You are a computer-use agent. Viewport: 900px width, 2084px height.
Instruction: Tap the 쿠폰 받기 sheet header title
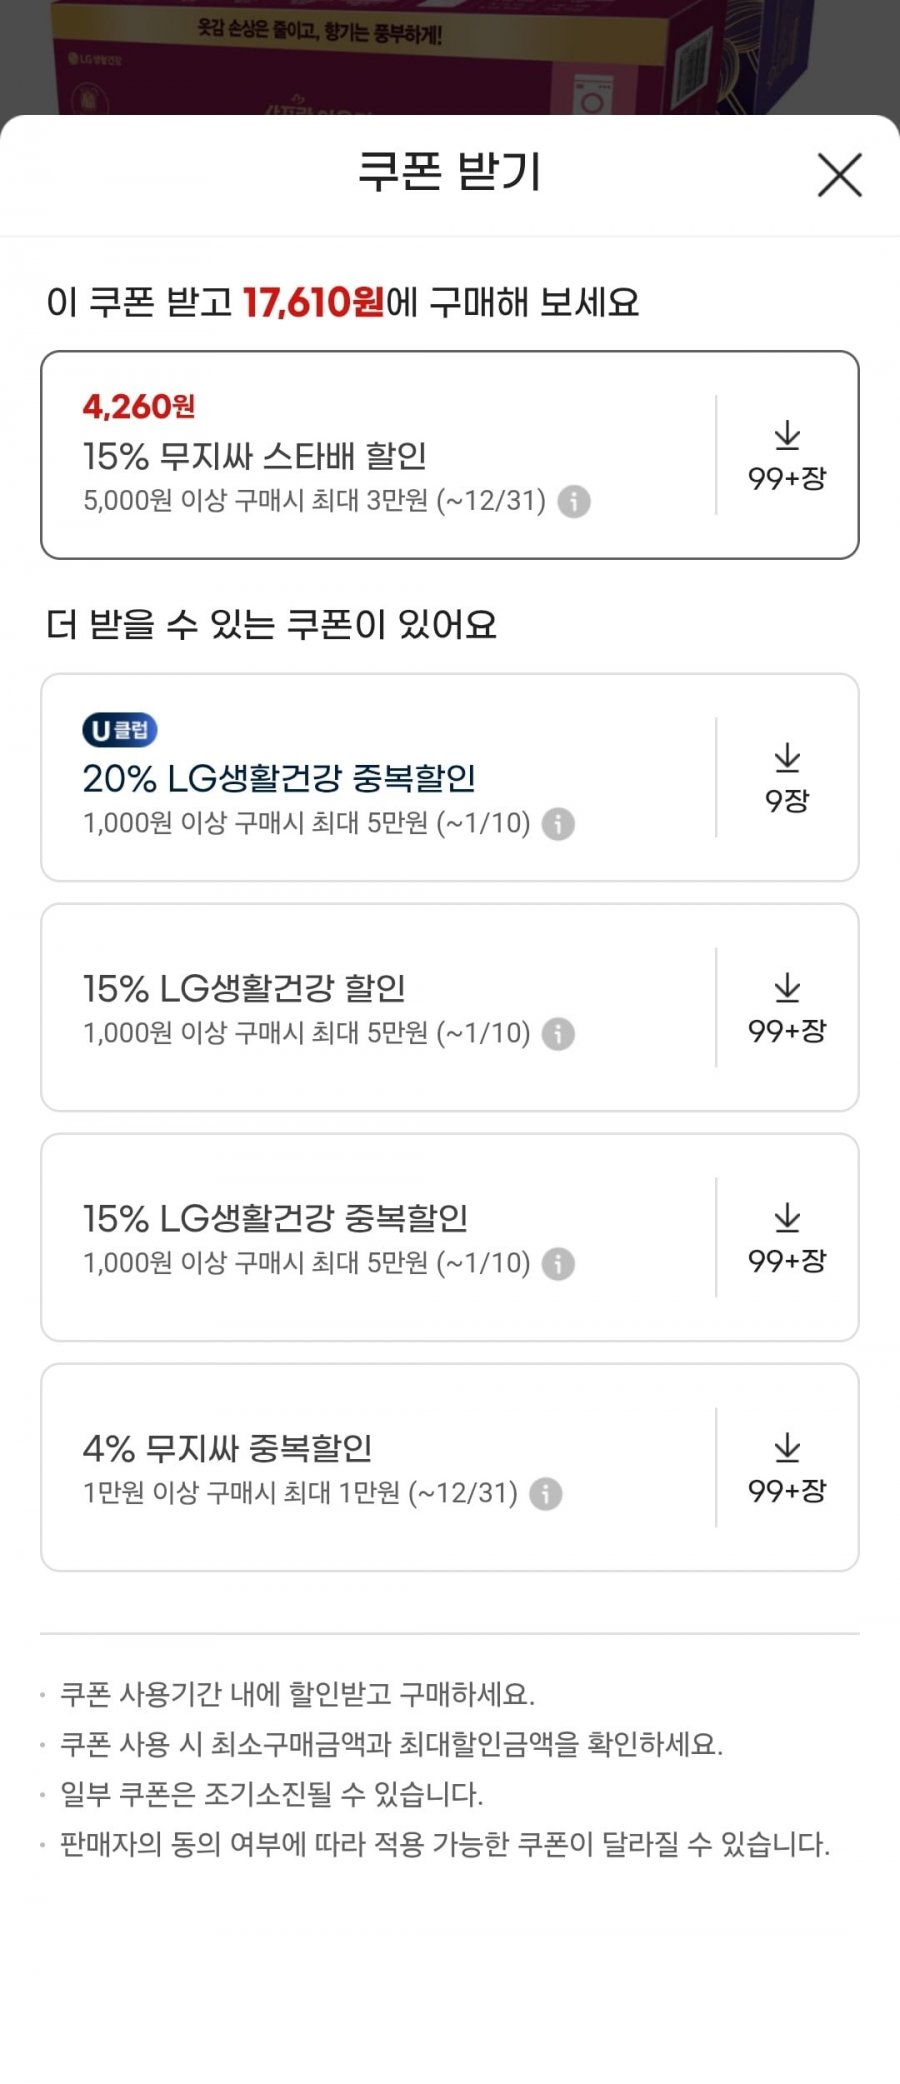[449, 172]
